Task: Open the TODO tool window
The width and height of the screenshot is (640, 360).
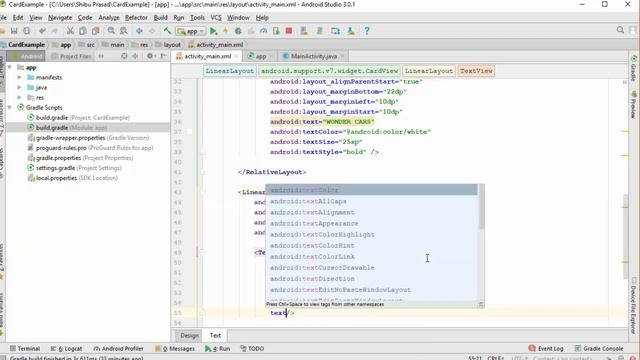Action: (252, 349)
